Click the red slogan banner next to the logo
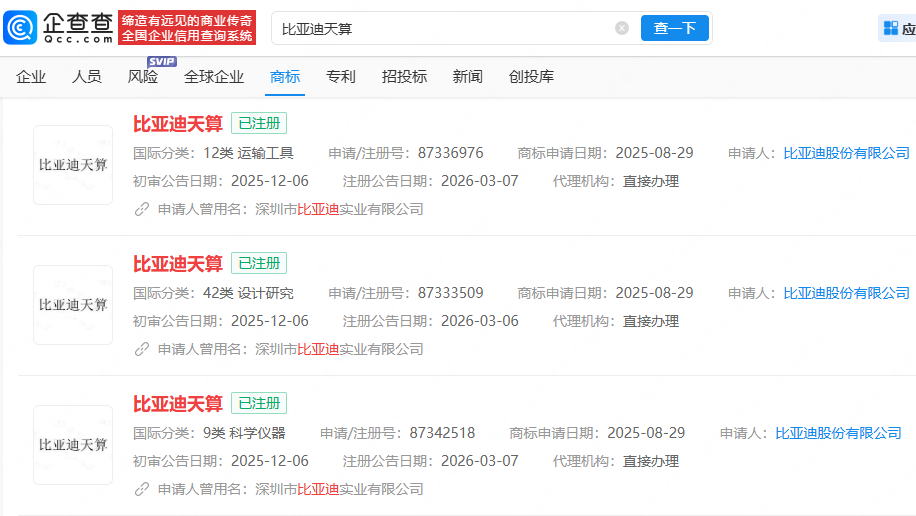This screenshot has height=516, width=916. pyautogui.click(x=186, y=28)
